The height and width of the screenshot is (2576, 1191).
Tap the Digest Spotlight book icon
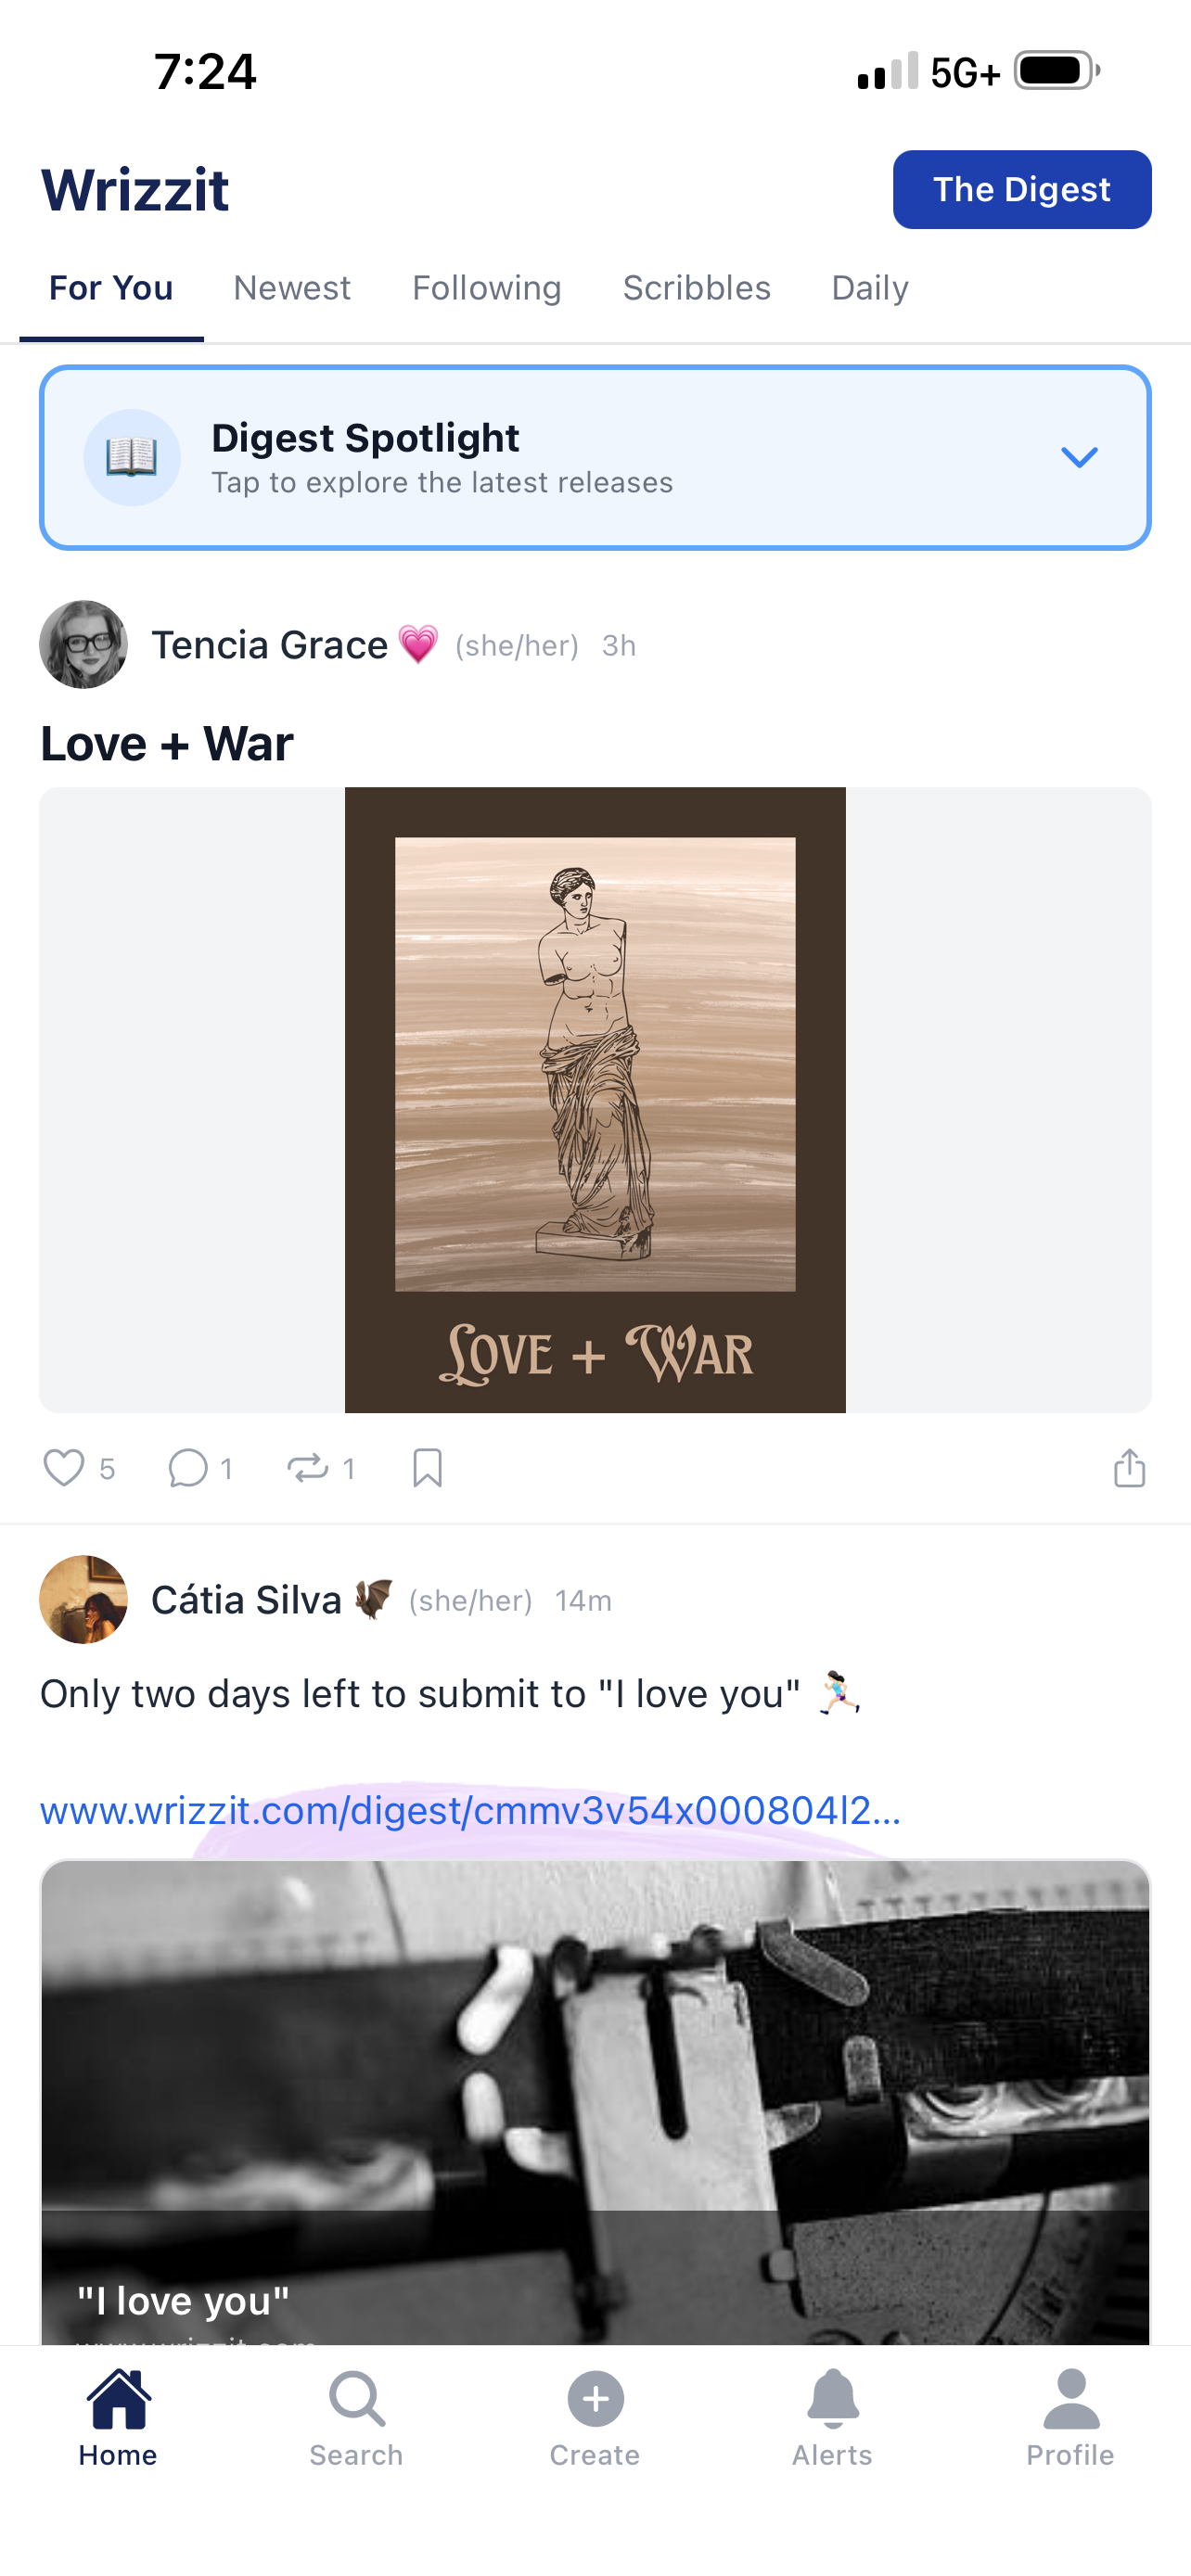click(x=132, y=457)
